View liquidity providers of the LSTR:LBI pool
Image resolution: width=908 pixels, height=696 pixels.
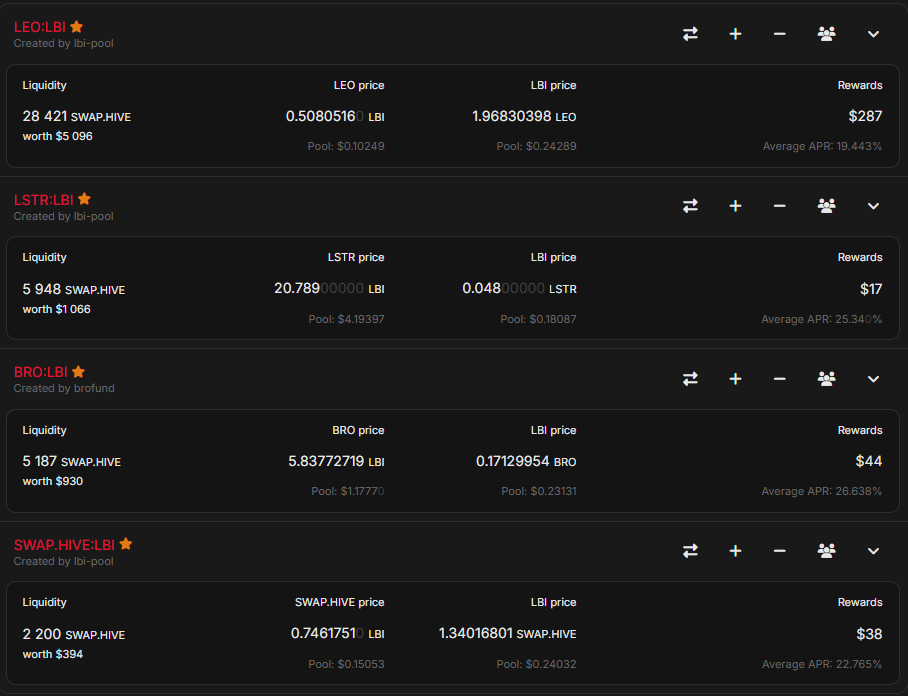tap(826, 206)
